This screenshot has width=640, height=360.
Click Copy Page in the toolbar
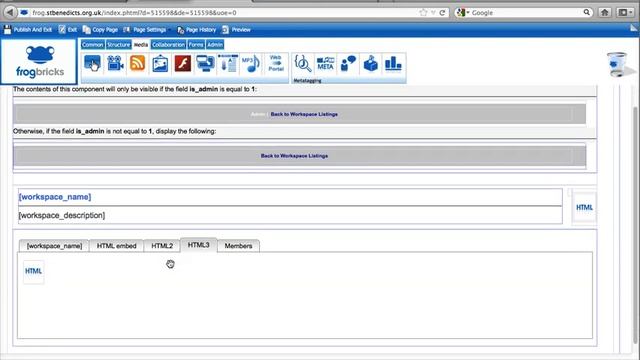point(100,30)
